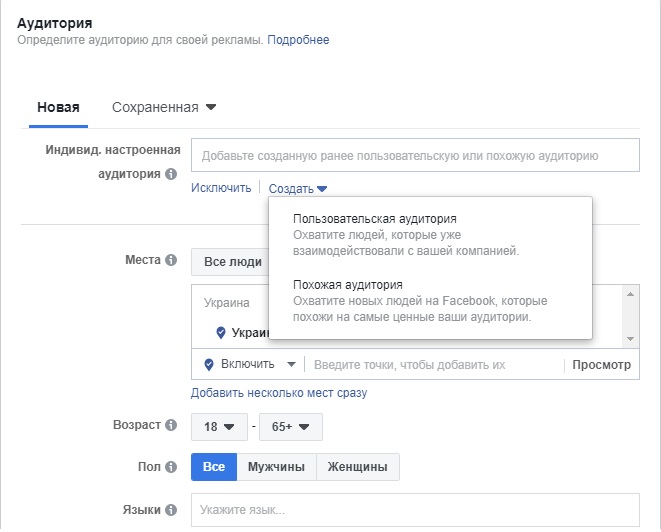Click the Исключить link

(x=221, y=188)
